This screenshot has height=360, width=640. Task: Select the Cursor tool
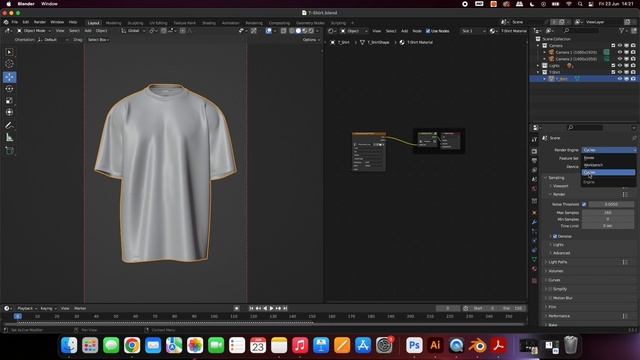(9, 64)
